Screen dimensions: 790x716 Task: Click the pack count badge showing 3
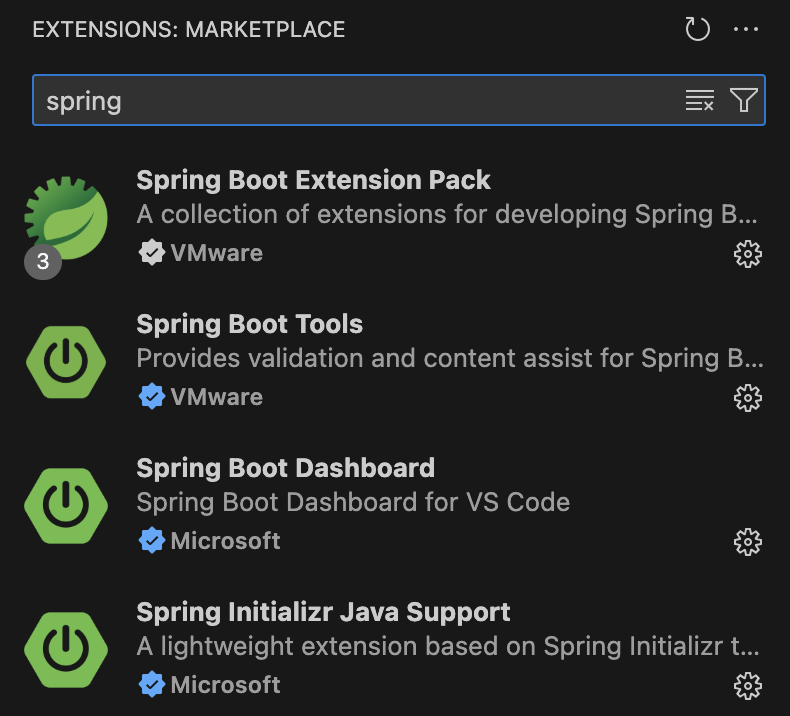(43, 261)
